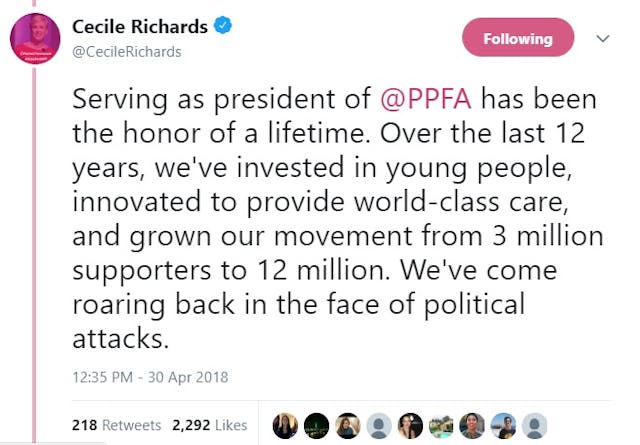Open the eighth avatar with blue sky

(503, 424)
